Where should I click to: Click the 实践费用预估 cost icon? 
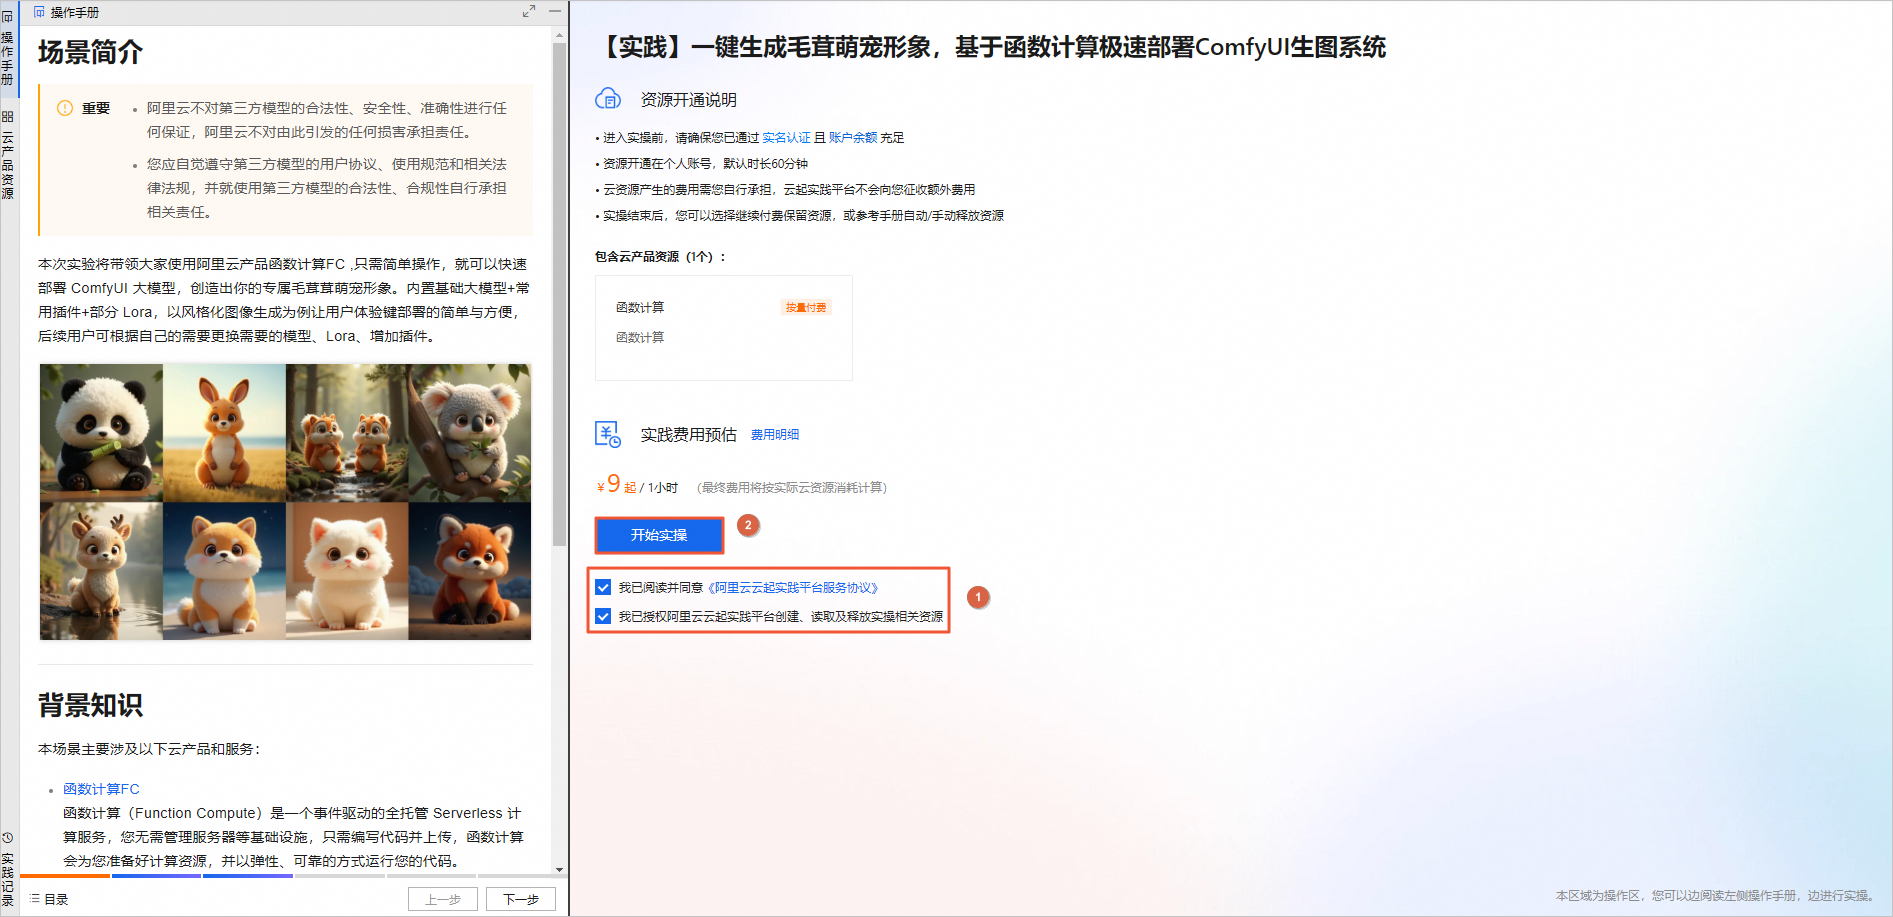pyautogui.click(x=608, y=434)
